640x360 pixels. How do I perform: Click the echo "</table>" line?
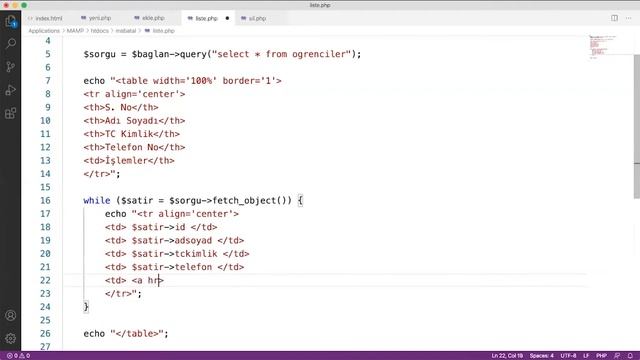[126, 334]
